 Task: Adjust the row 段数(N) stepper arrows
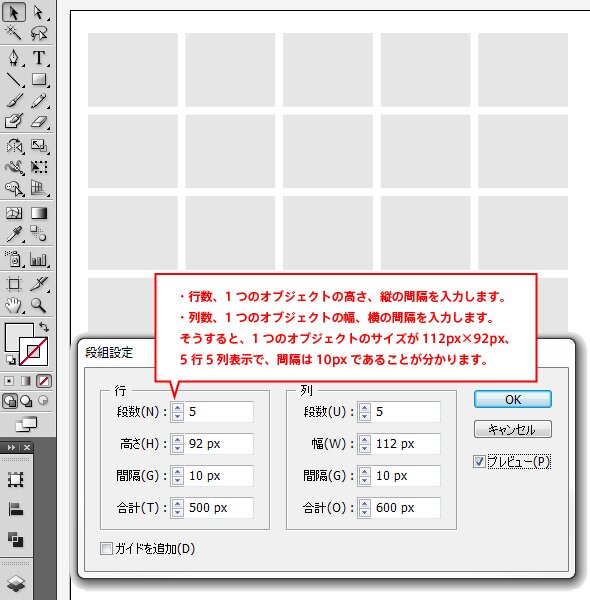[x=178, y=412]
